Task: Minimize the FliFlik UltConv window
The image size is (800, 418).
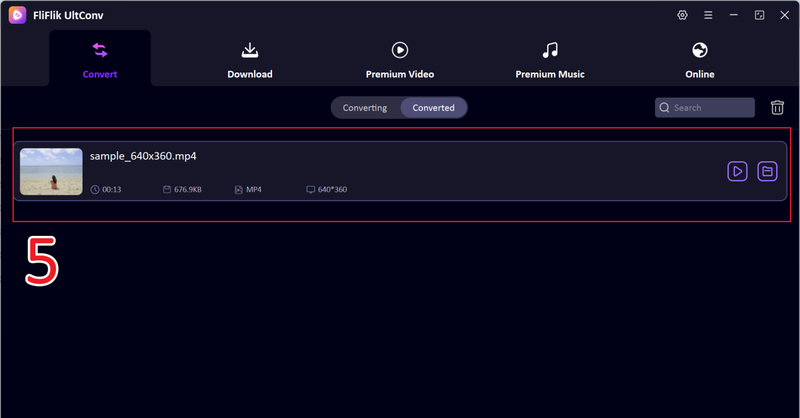Action: click(x=734, y=15)
